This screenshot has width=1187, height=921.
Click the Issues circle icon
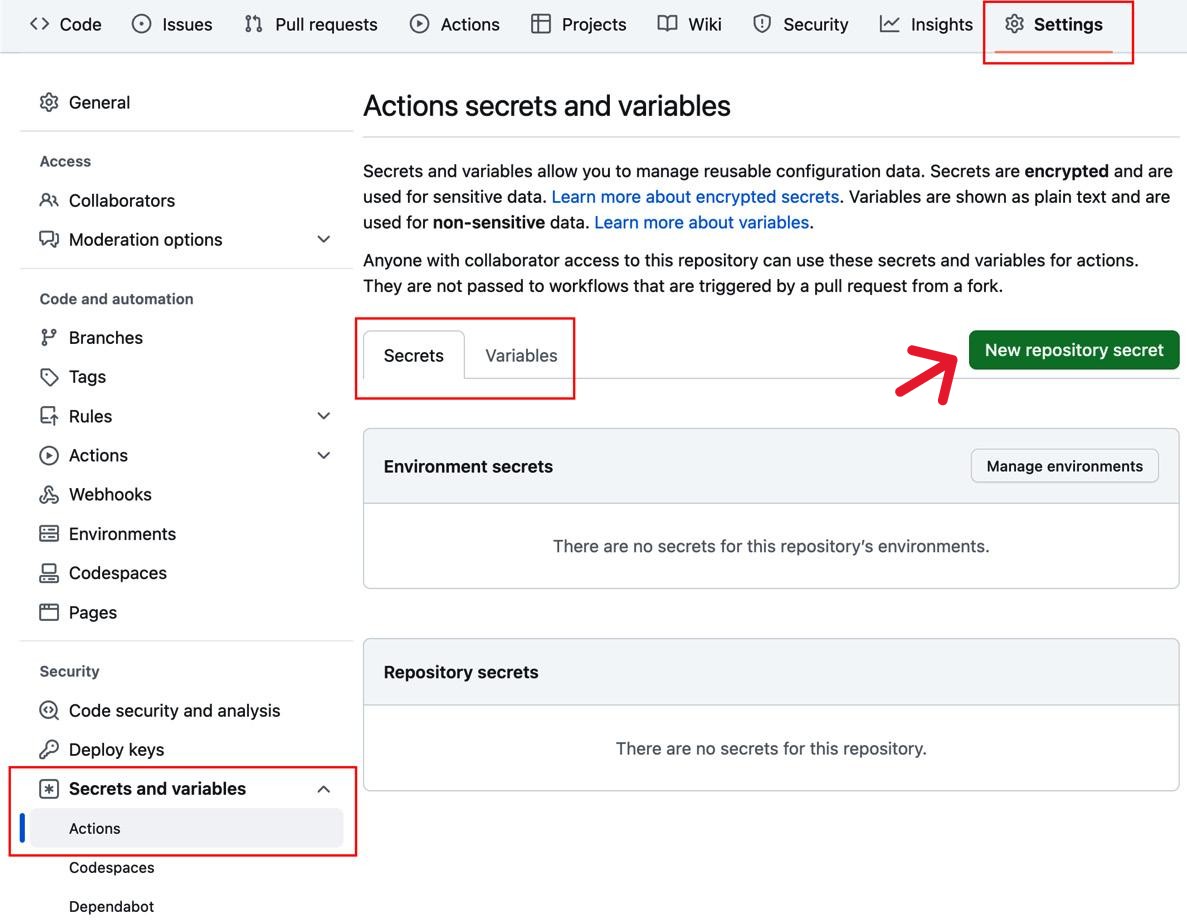(x=142, y=24)
